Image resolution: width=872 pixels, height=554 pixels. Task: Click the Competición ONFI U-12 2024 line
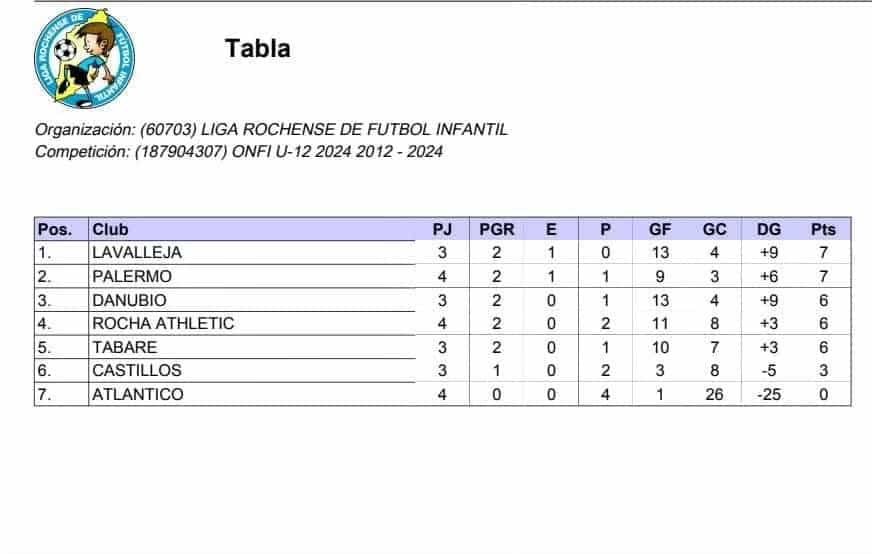pyautogui.click(x=239, y=152)
